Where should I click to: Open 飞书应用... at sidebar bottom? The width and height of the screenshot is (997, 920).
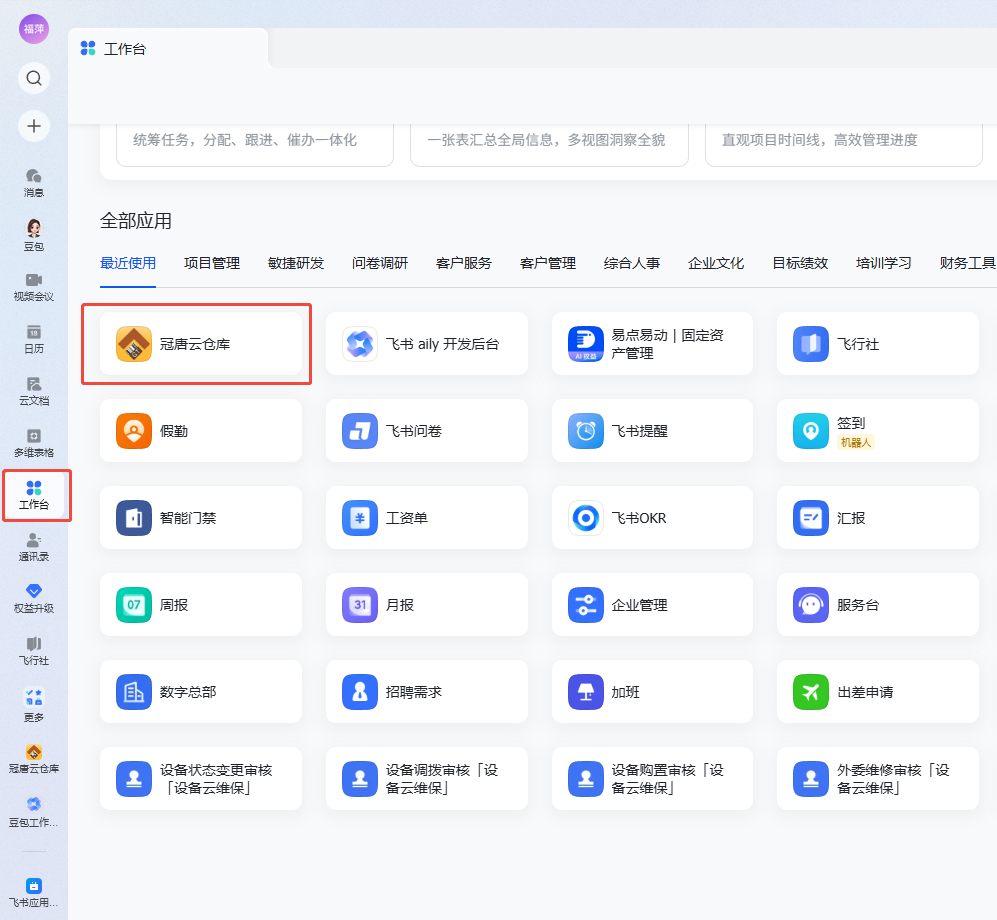tap(34, 893)
